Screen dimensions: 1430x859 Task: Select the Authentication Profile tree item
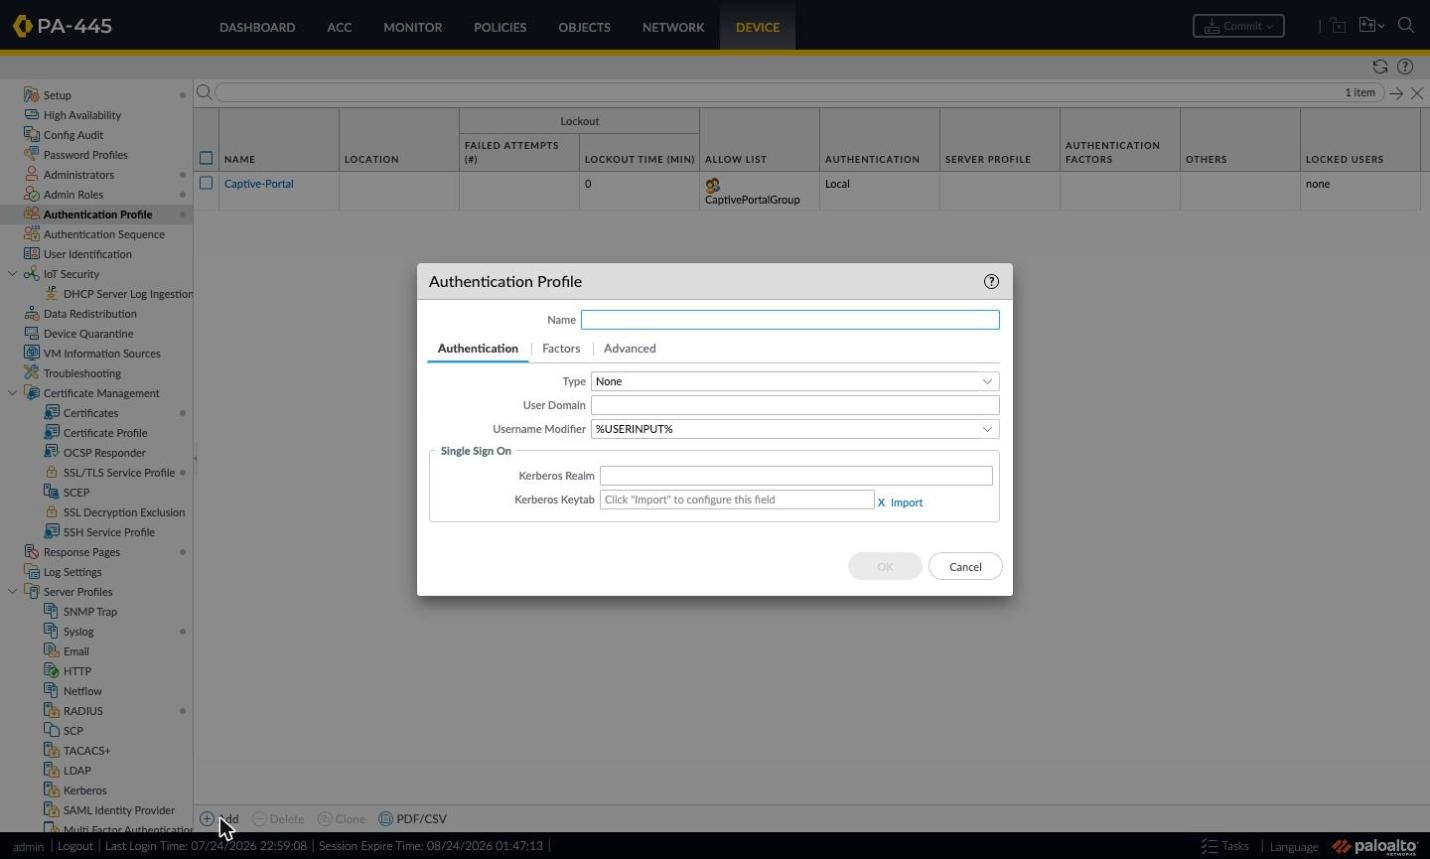[97, 214]
